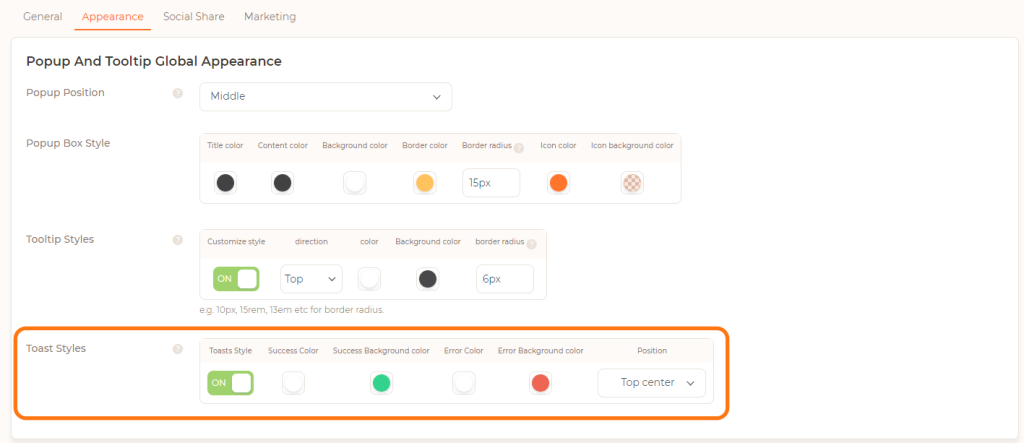This screenshot has width=1024, height=443.
Task: Open Tooltip direction Top dropdown
Action: click(x=312, y=279)
